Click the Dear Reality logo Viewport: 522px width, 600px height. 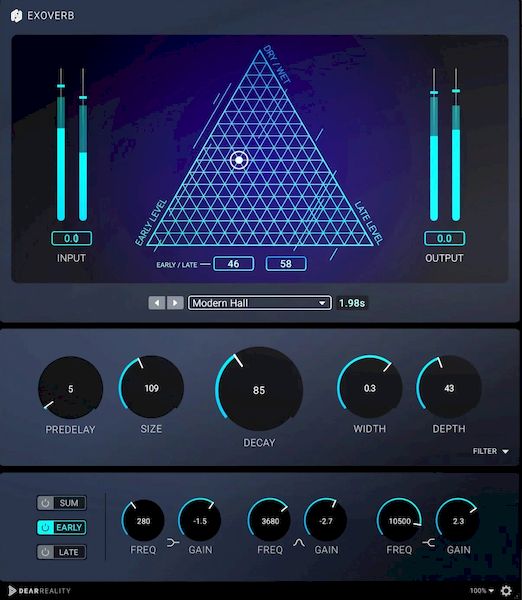[x=39, y=590]
